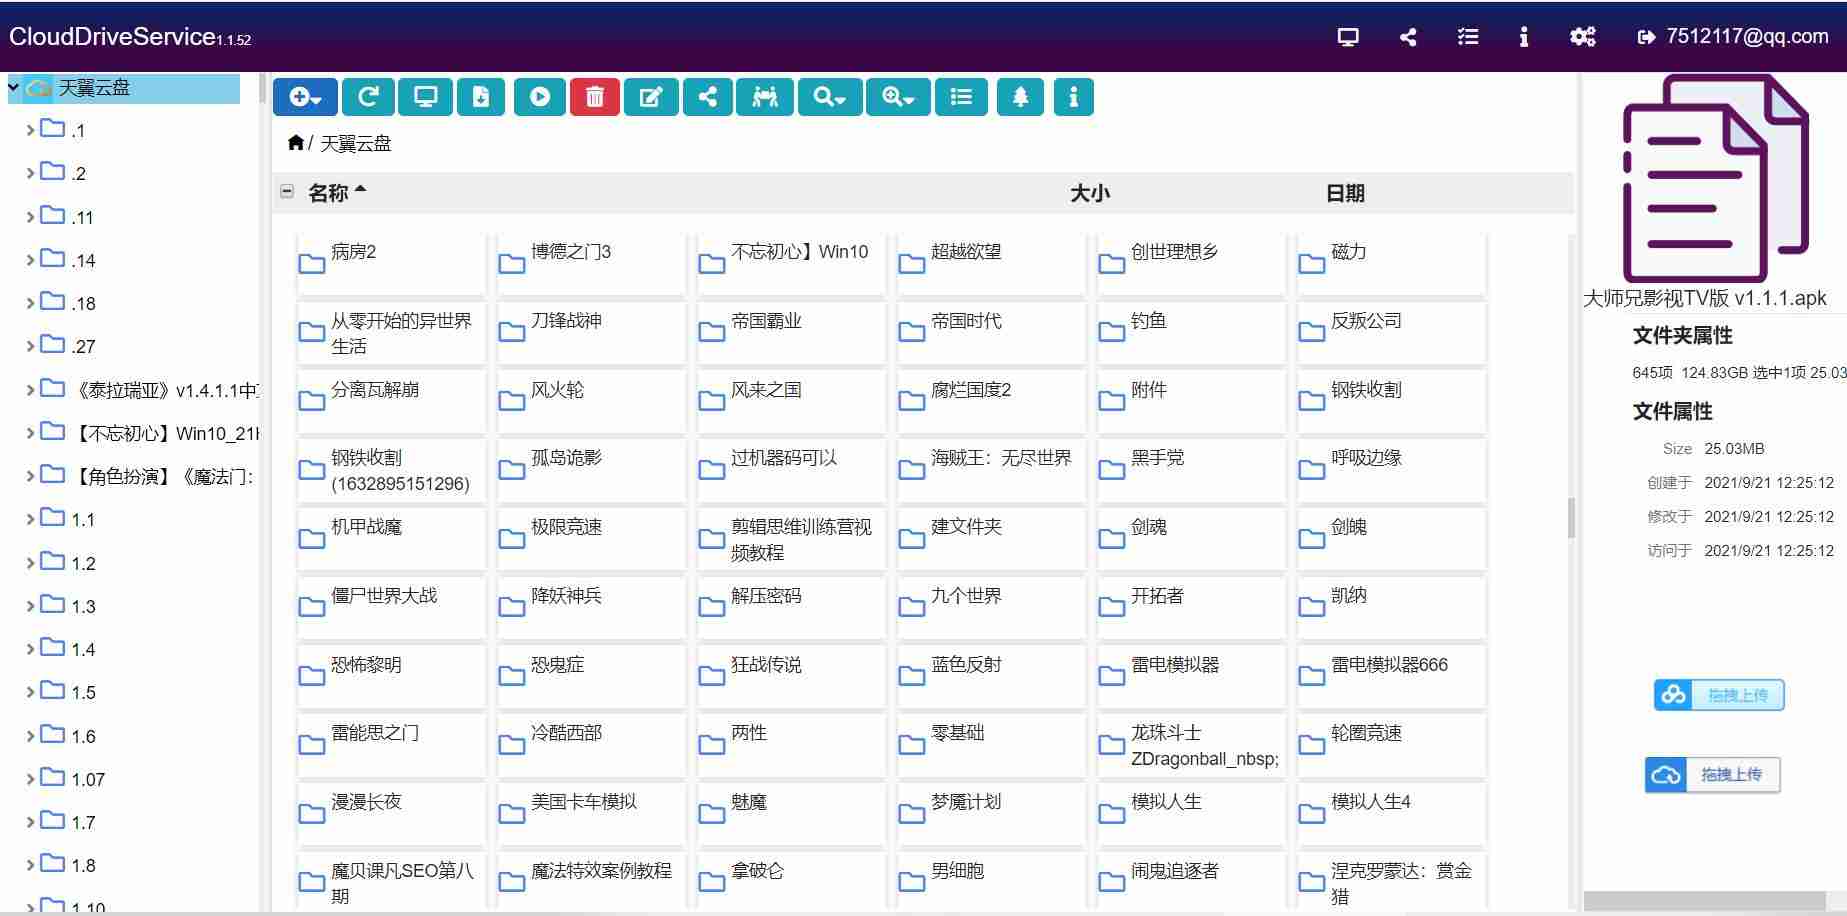Viewport: 1847px width, 916px height.
Task: Expand the 1.3 folder in tree
Action: pos(30,606)
